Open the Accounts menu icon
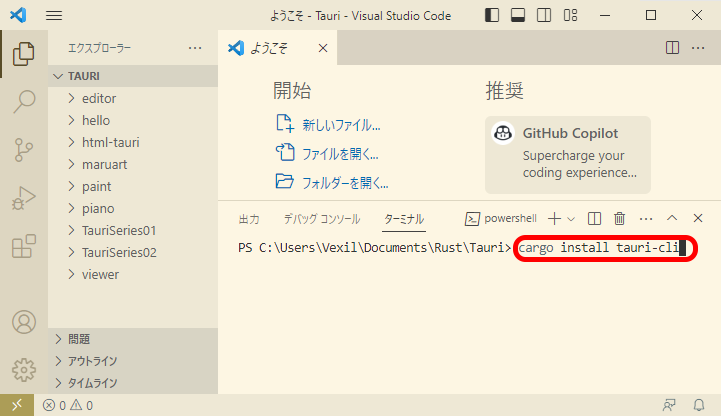The height and width of the screenshot is (416, 721). 24,323
